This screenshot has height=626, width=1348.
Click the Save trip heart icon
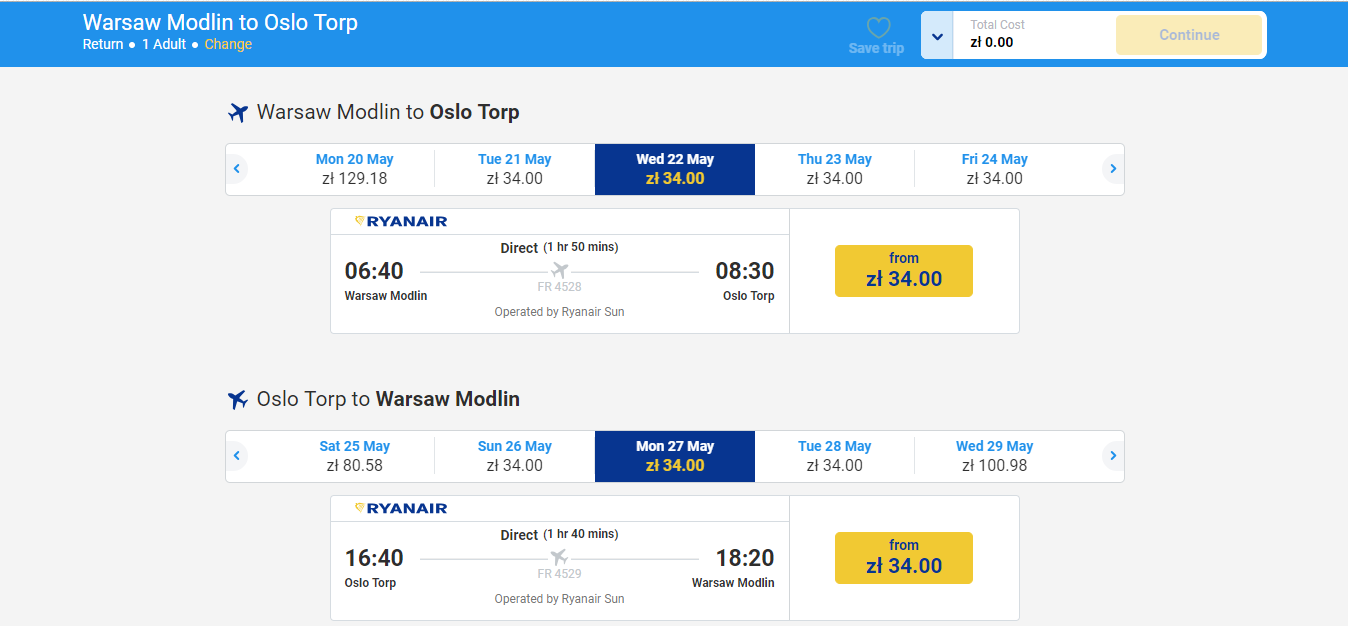878,28
